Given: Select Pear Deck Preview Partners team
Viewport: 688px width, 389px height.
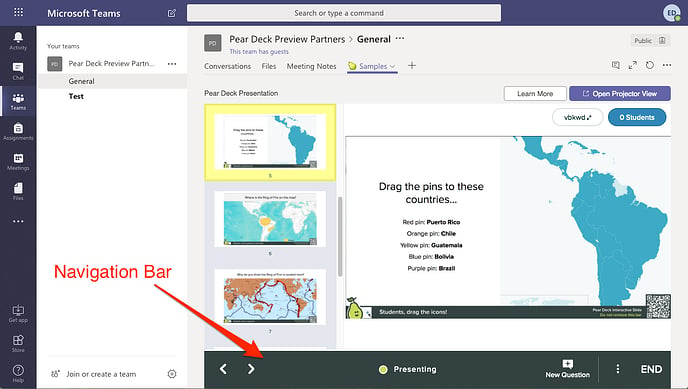Looking at the screenshot, I should point(111,64).
